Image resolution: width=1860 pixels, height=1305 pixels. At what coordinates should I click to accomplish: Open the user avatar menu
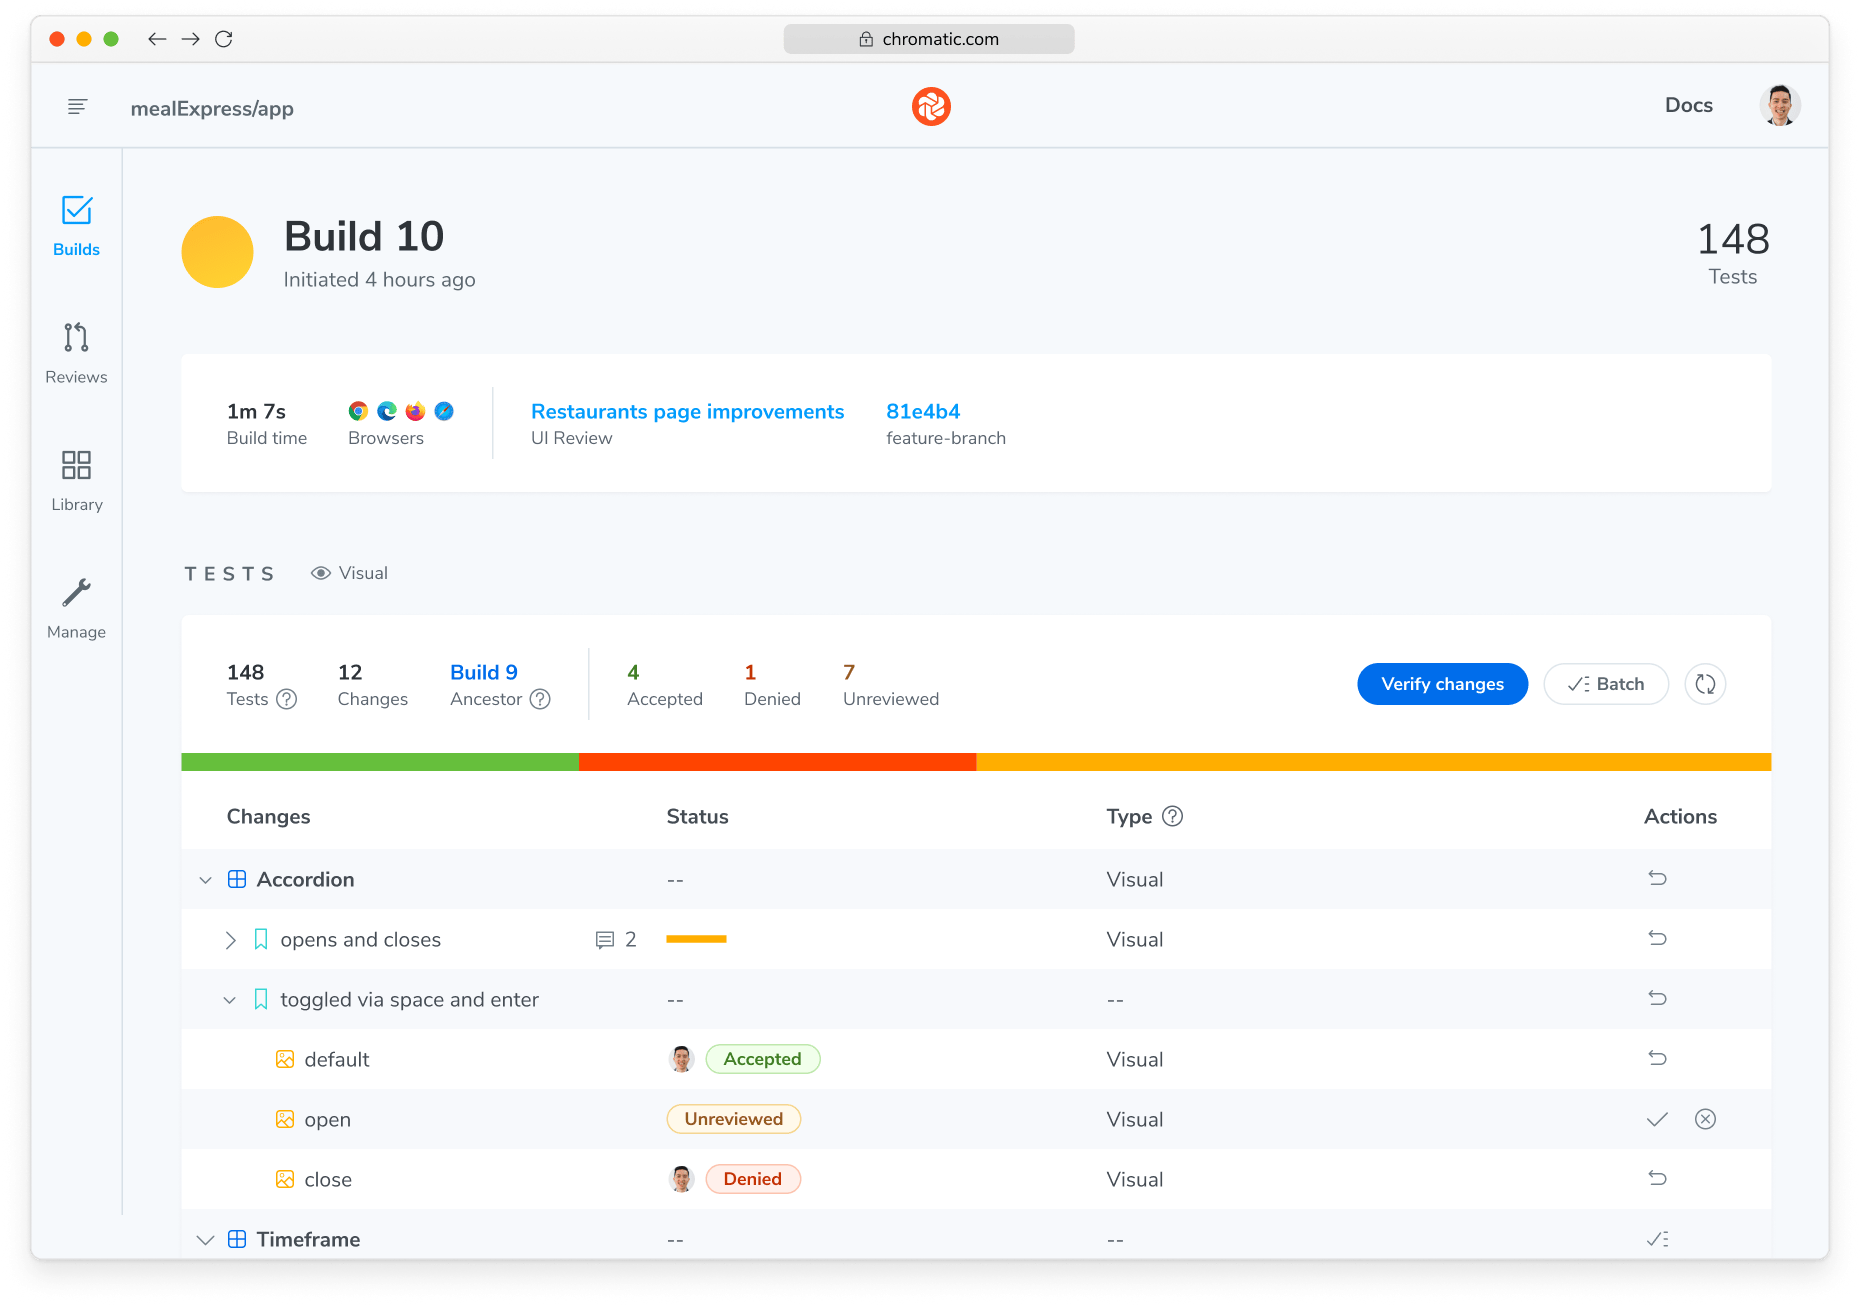click(1780, 105)
